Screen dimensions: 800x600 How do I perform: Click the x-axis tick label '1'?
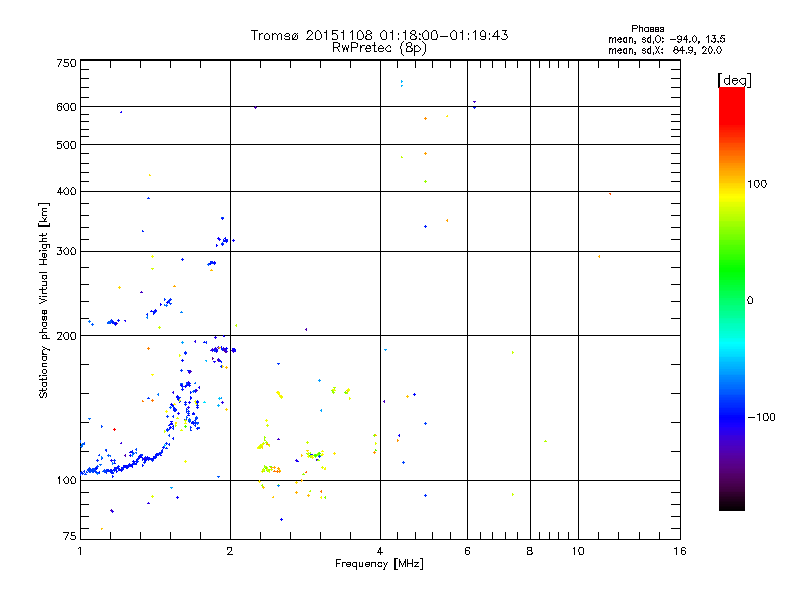pyautogui.click(x=80, y=551)
